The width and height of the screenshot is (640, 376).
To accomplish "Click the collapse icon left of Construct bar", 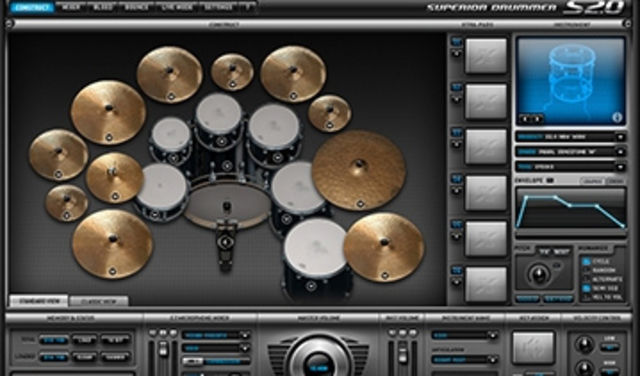I will [9, 24].
